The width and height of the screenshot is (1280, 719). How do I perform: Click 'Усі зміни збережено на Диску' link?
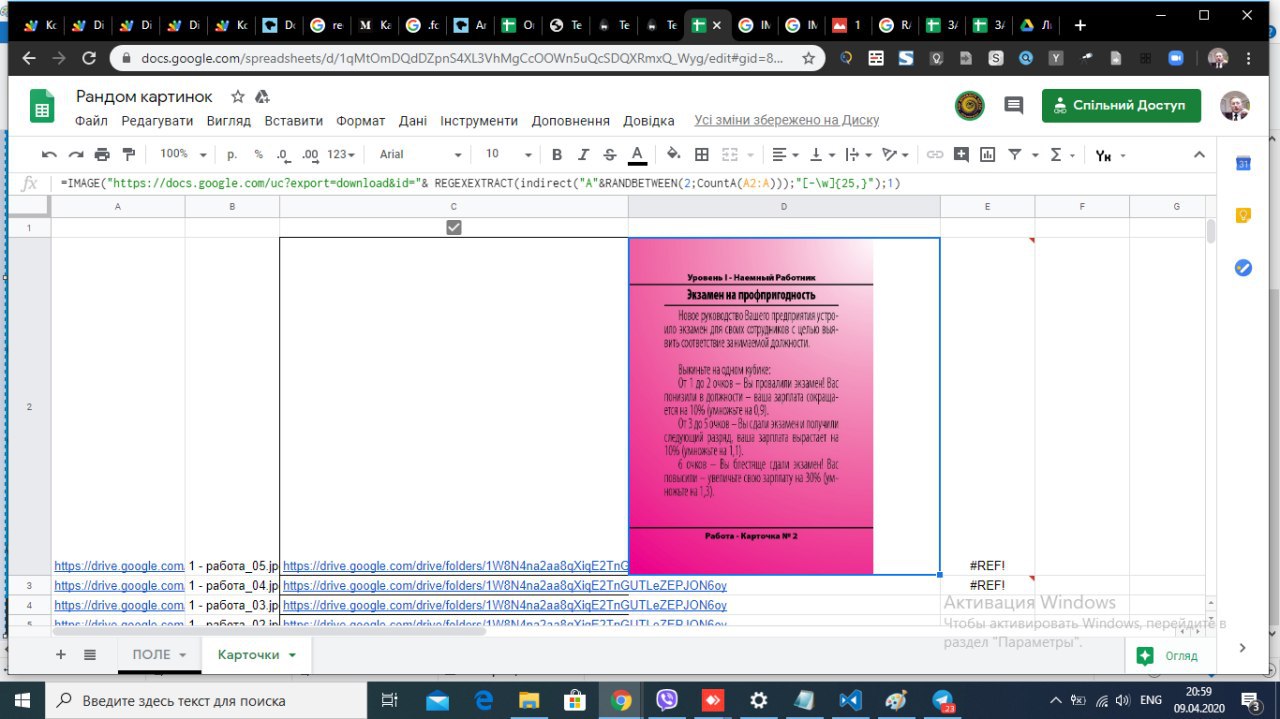click(x=787, y=120)
